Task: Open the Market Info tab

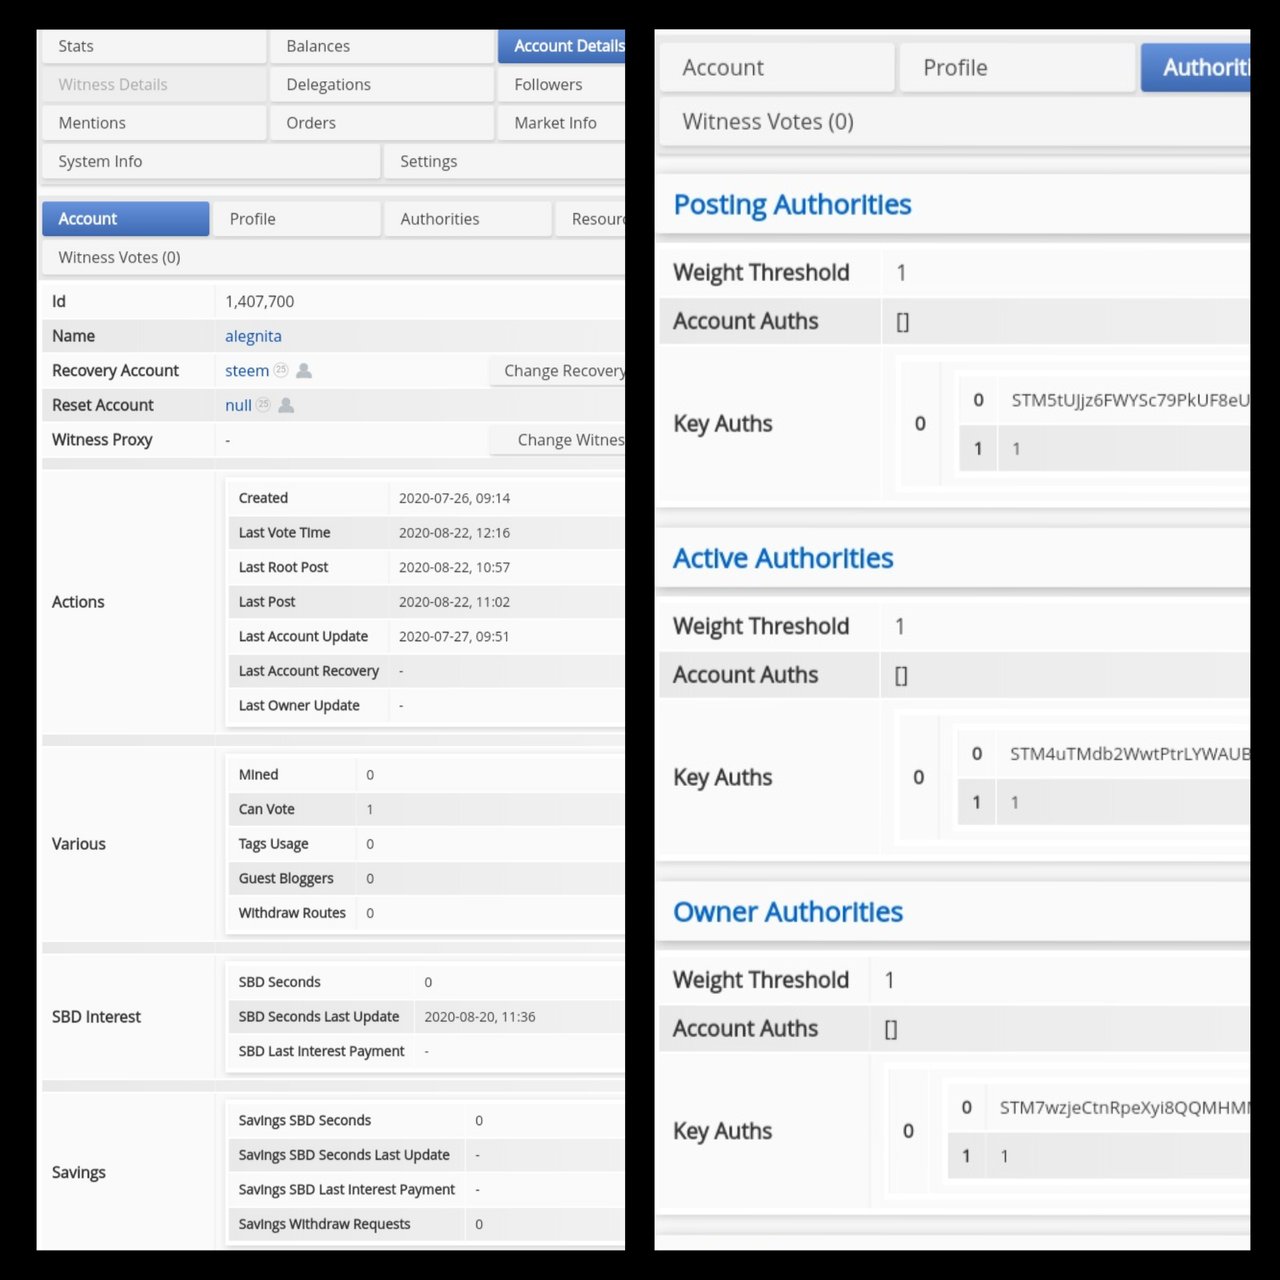Action: pyautogui.click(x=562, y=123)
